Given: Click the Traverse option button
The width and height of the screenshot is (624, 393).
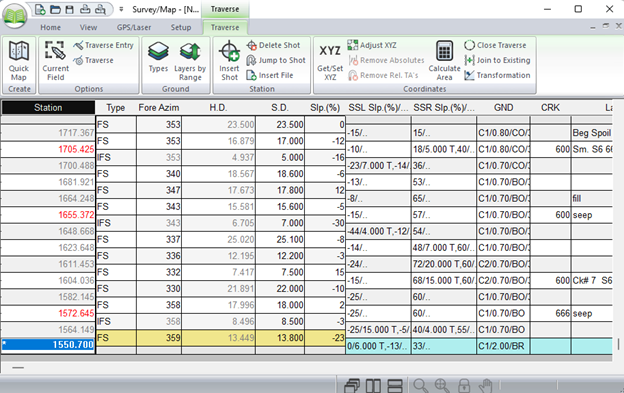Looking at the screenshot, I should pyautogui.click(x=94, y=60).
